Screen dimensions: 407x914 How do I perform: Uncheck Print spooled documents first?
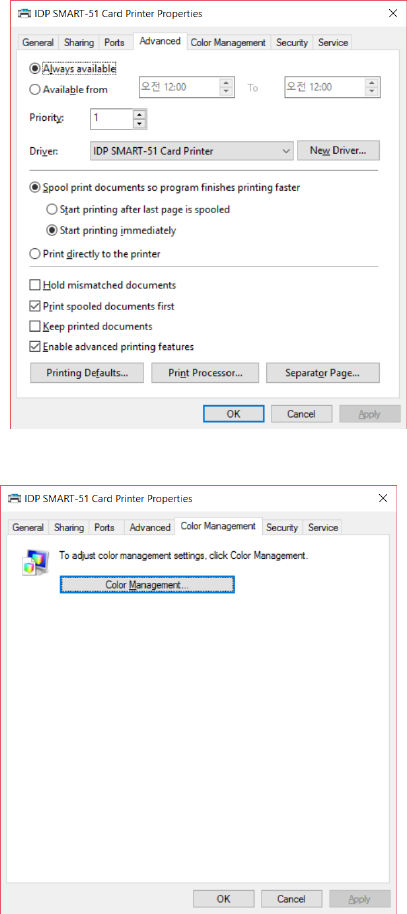[x=35, y=306]
